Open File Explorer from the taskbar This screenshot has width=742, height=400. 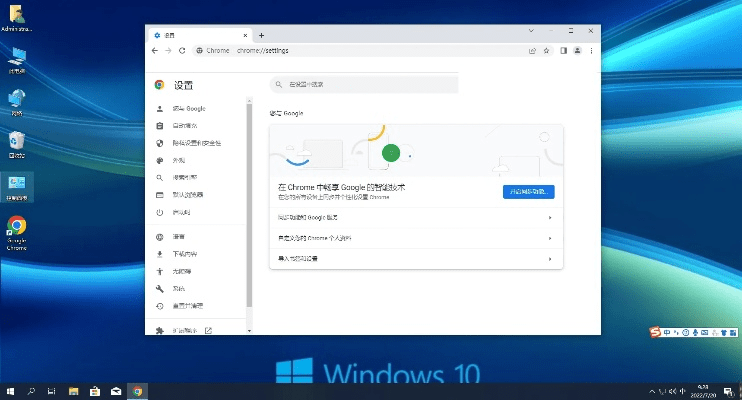(73, 391)
